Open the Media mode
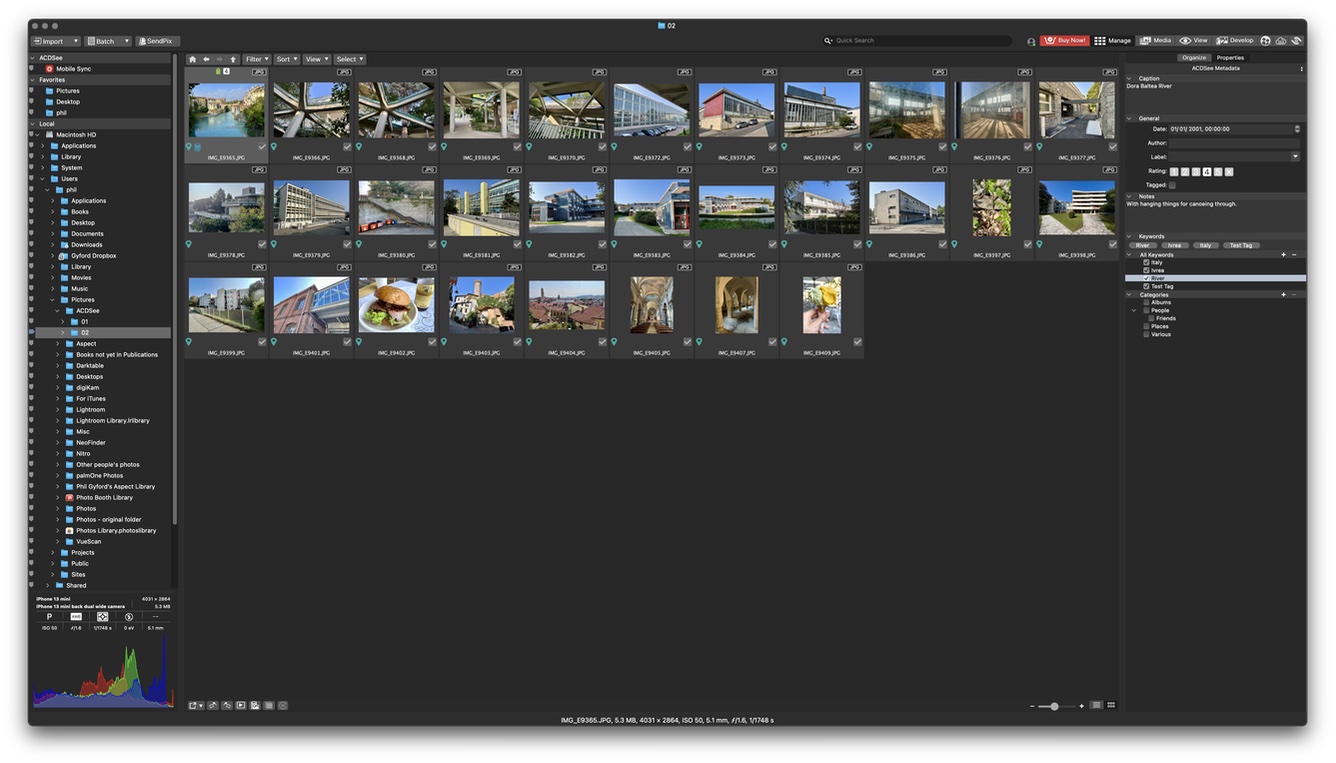The width and height of the screenshot is (1336, 763). [x=1155, y=41]
